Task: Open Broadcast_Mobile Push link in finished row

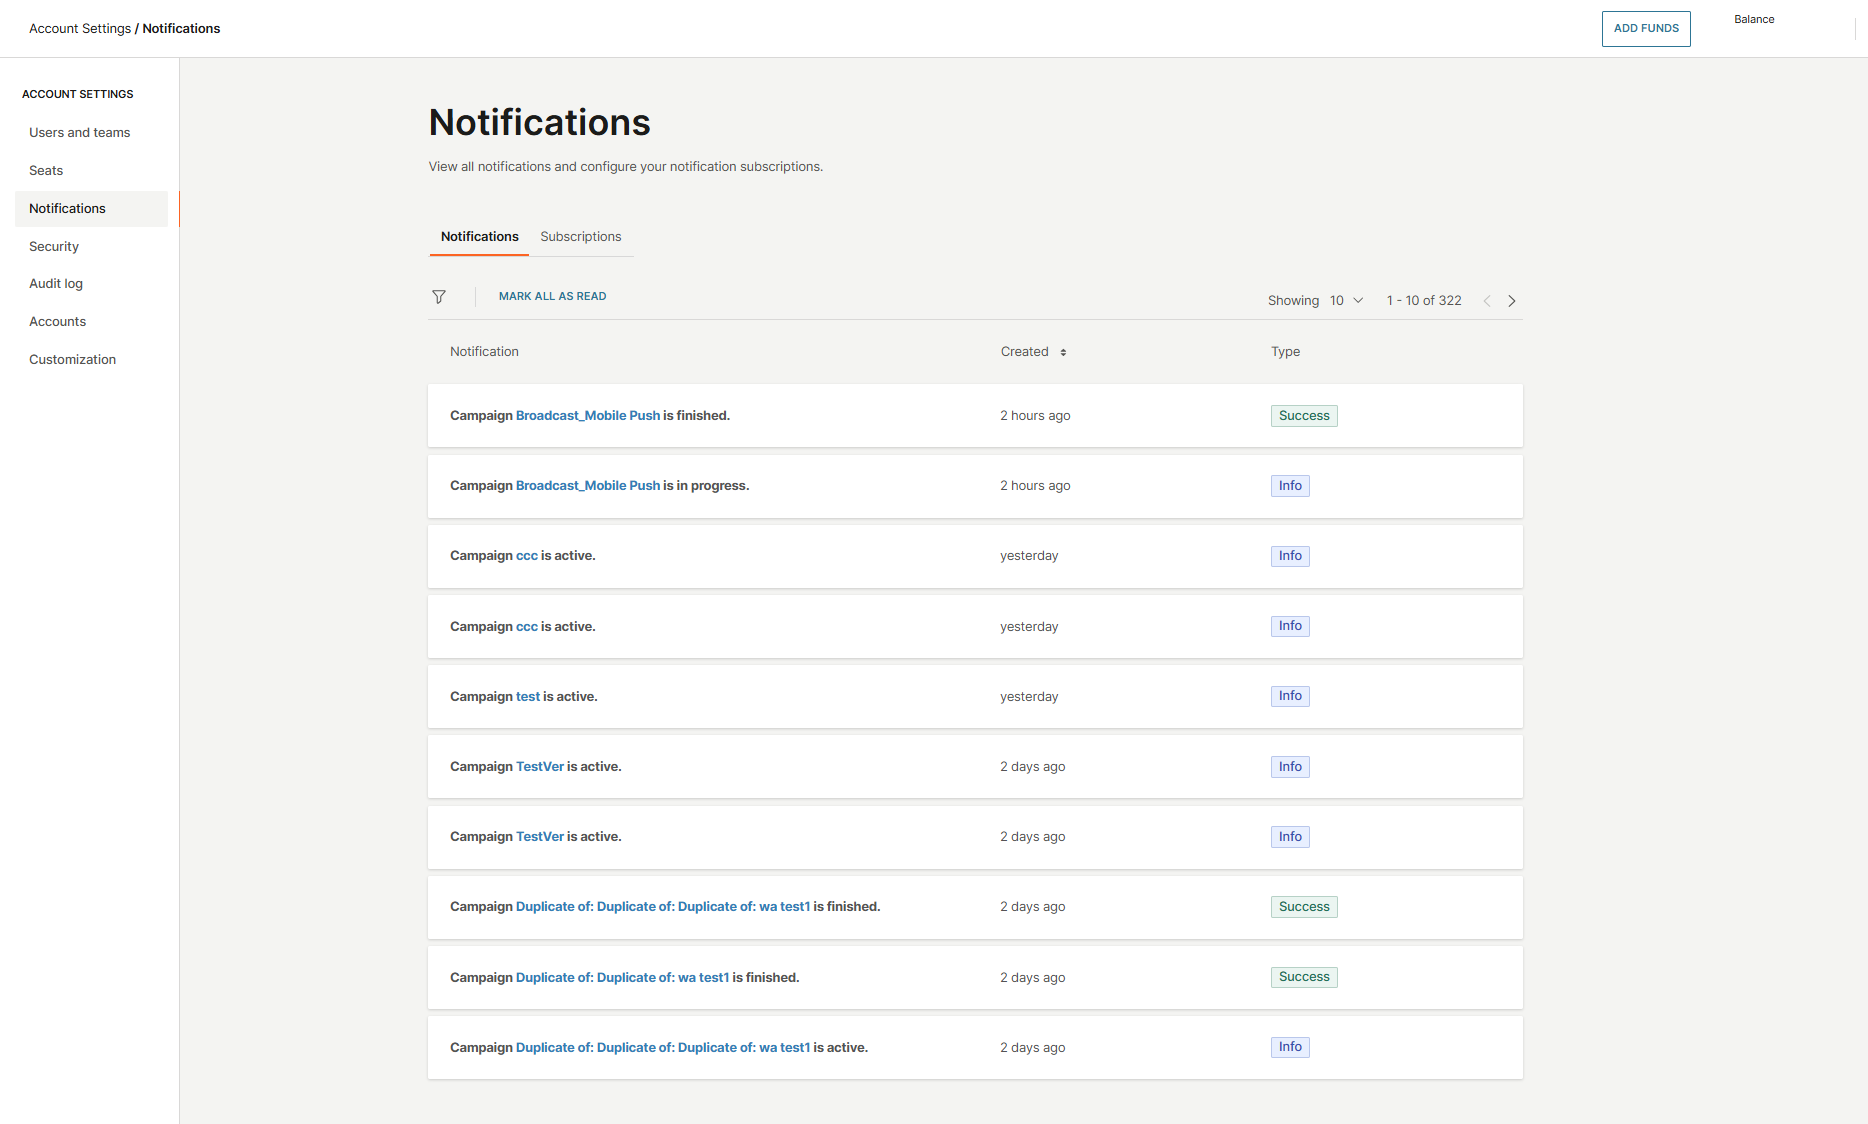Action: pos(588,416)
